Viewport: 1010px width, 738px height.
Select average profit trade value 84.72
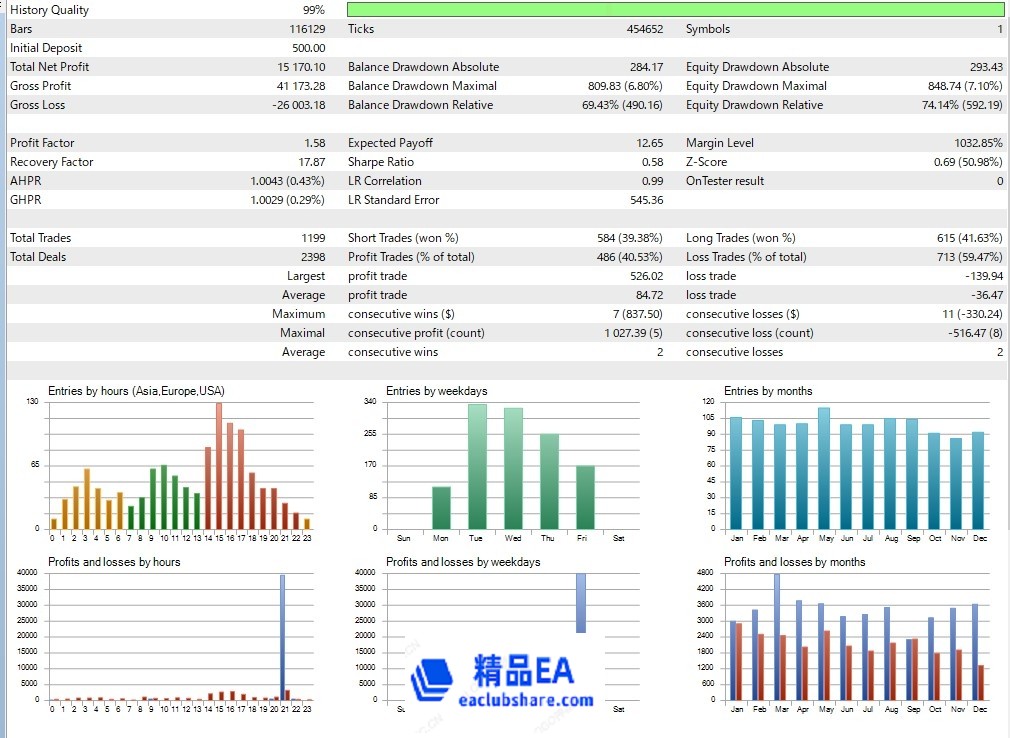click(x=649, y=295)
